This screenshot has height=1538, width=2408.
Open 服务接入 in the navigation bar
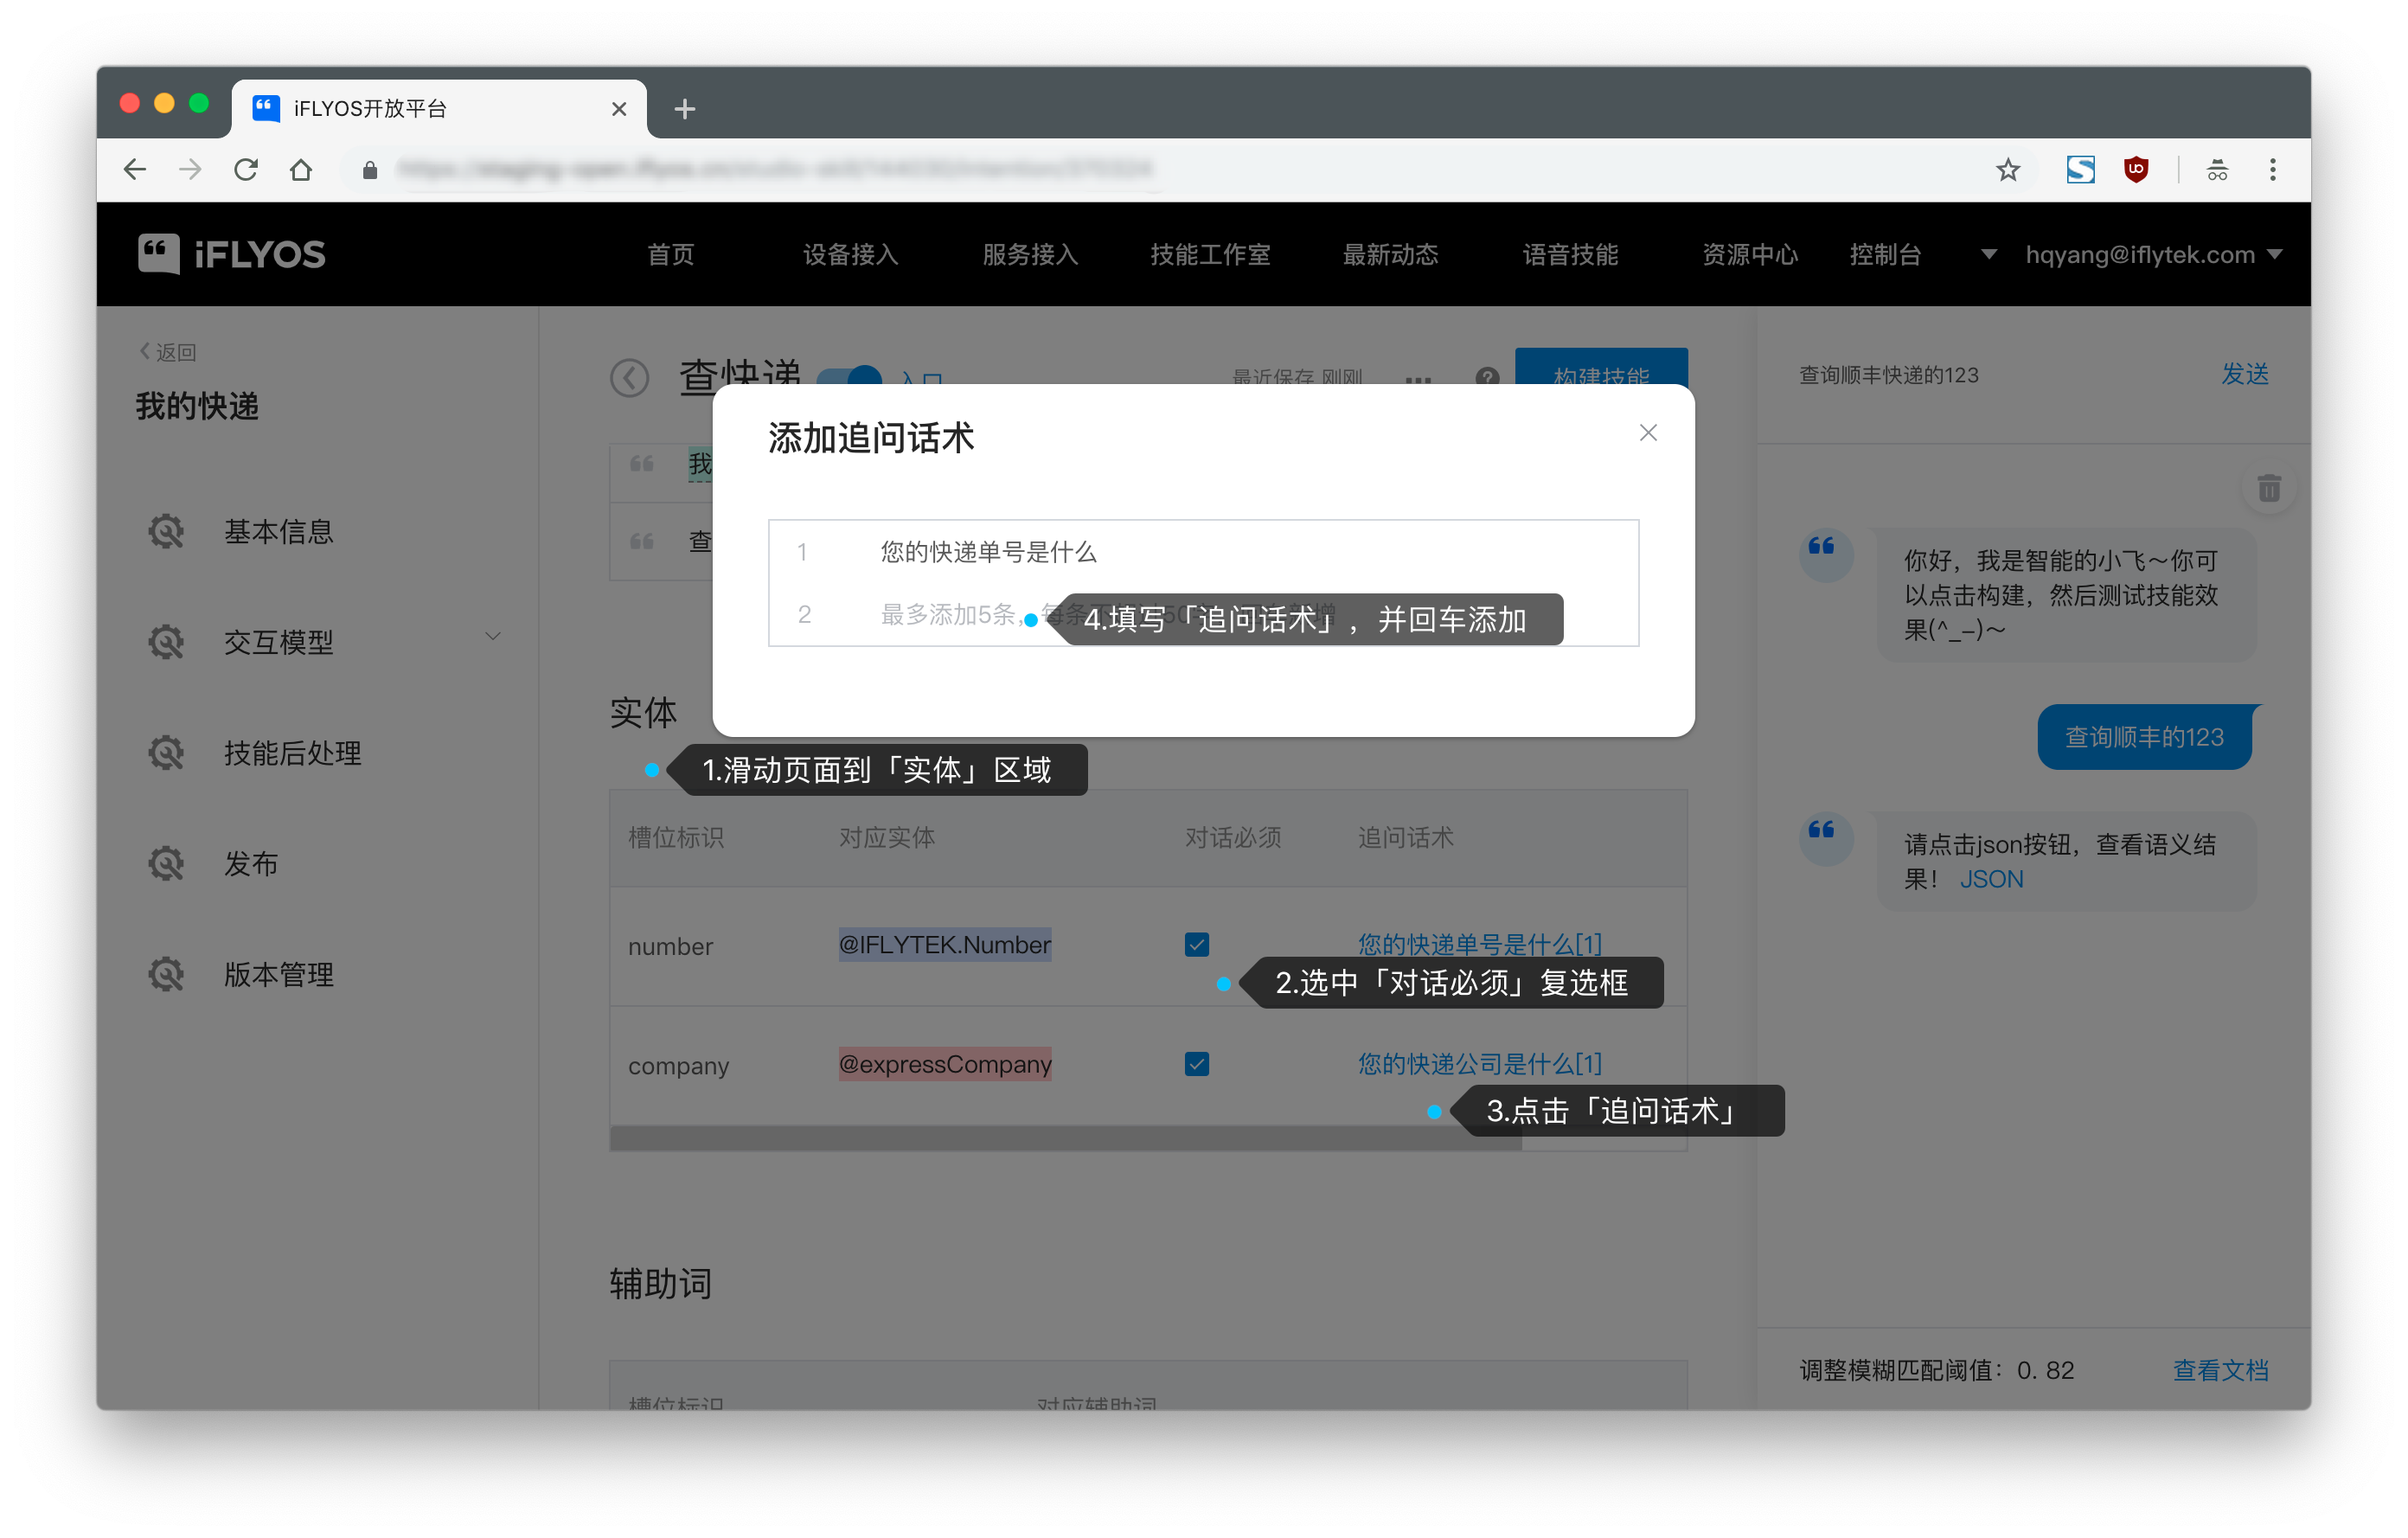tap(1030, 254)
